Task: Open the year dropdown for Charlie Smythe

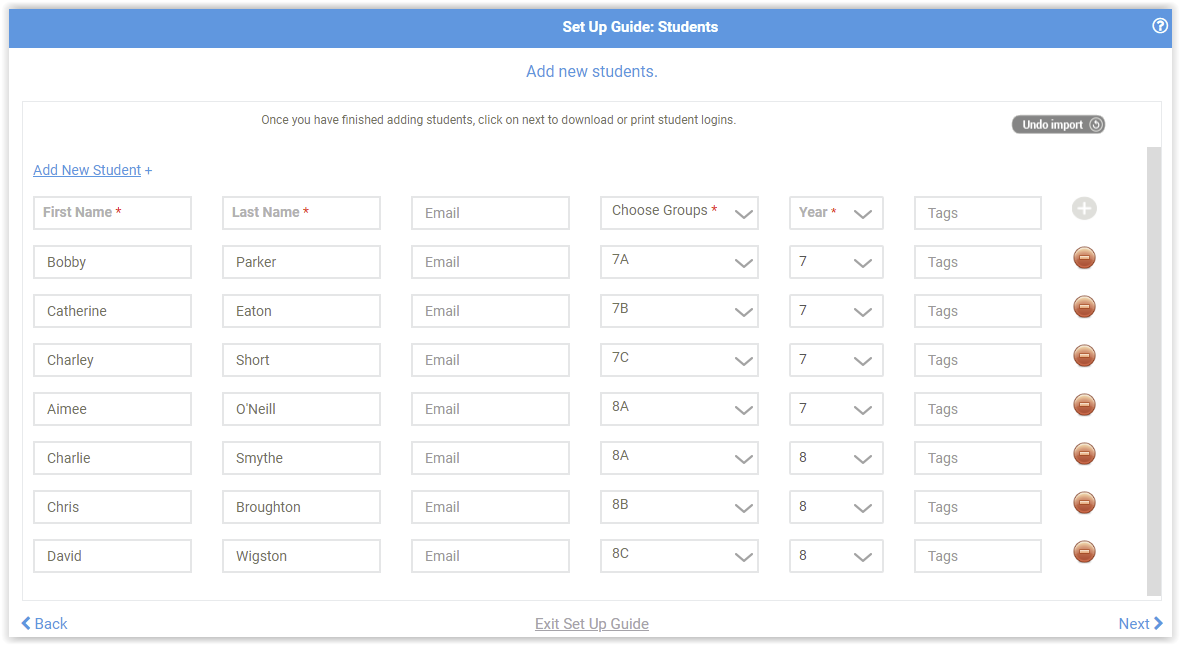Action: pyautogui.click(x=836, y=458)
